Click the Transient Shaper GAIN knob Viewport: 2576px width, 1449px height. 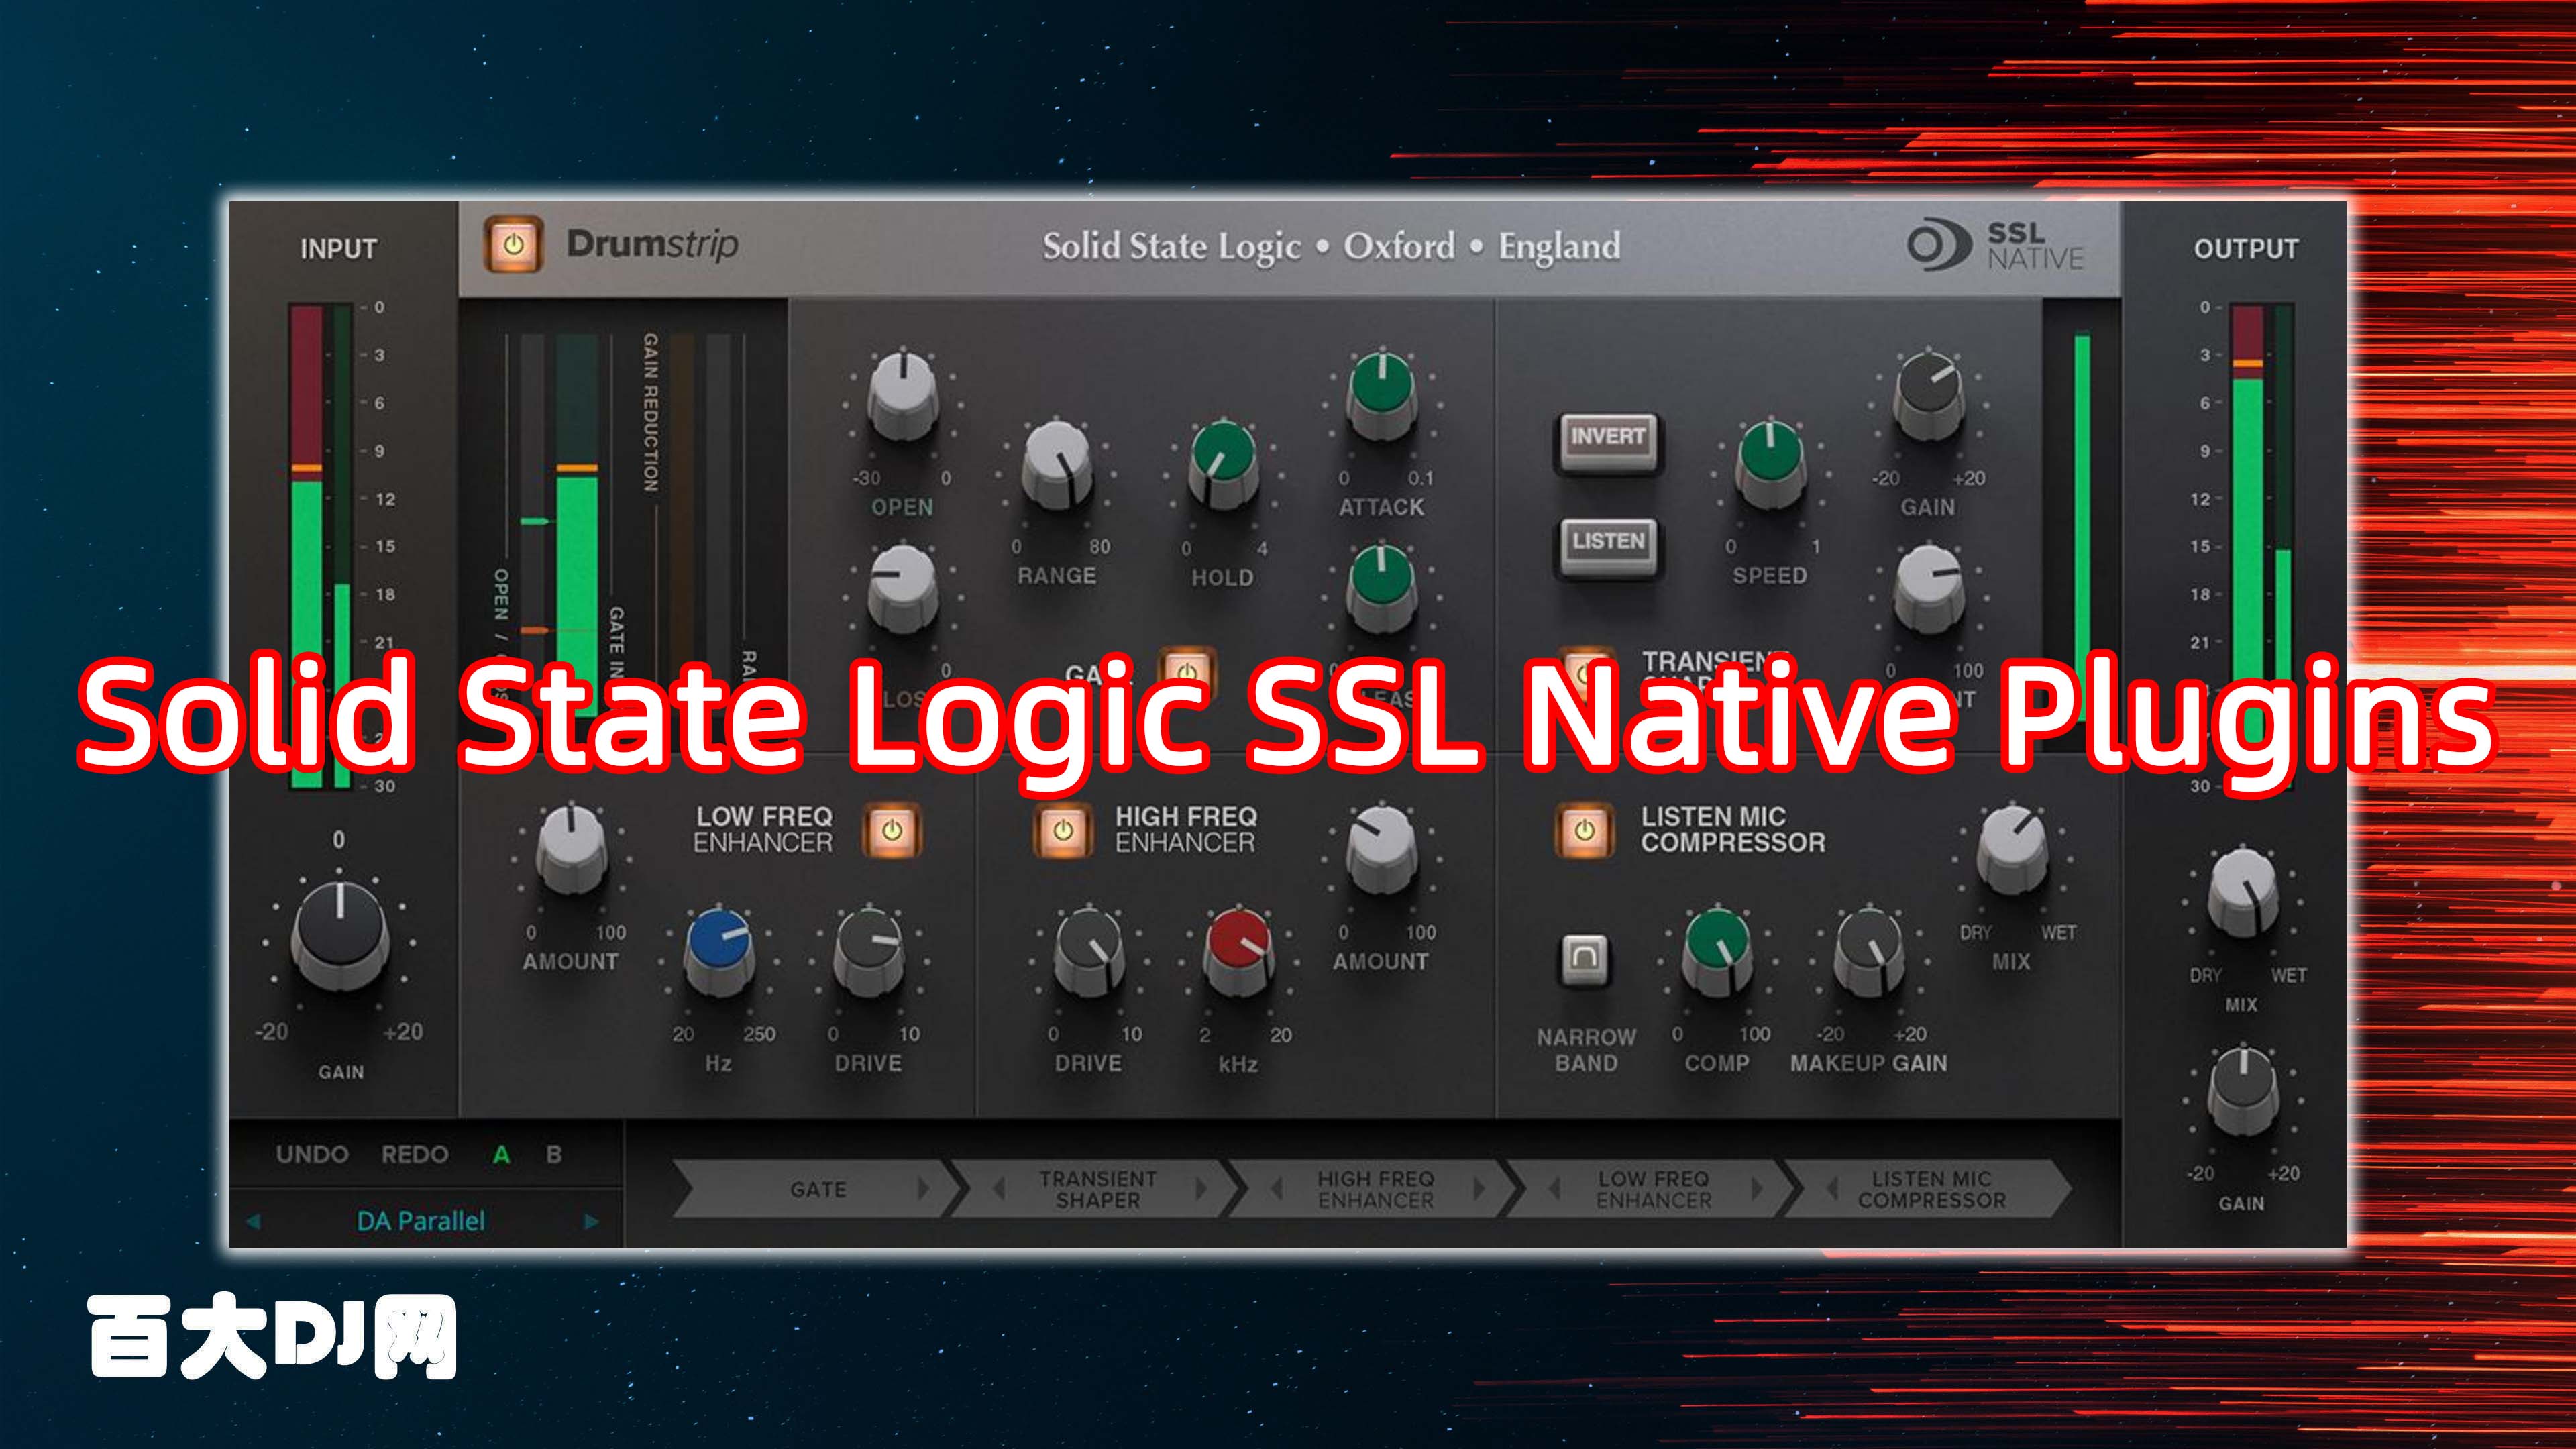[1928, 395]
